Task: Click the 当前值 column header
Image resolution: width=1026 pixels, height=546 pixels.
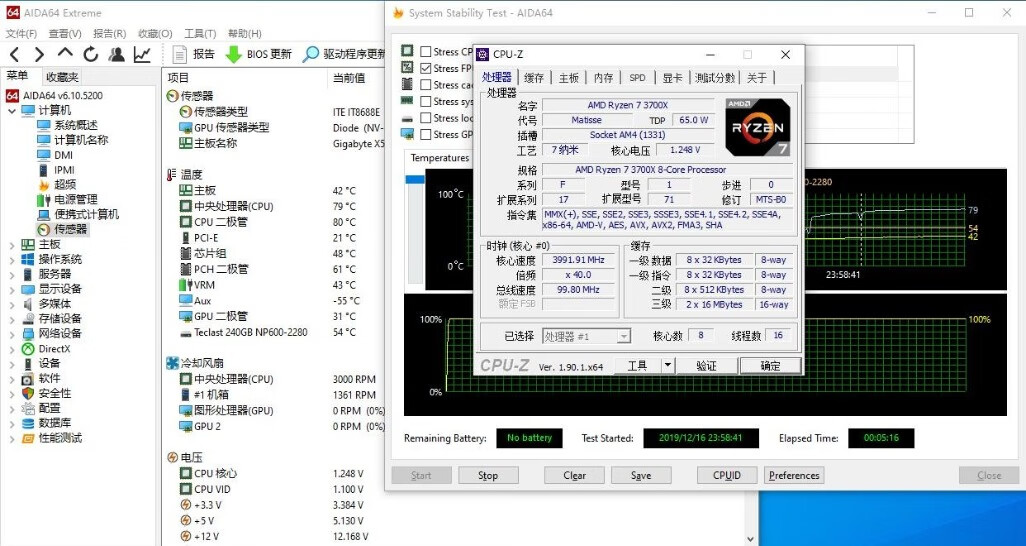Action: coord(349,78)
